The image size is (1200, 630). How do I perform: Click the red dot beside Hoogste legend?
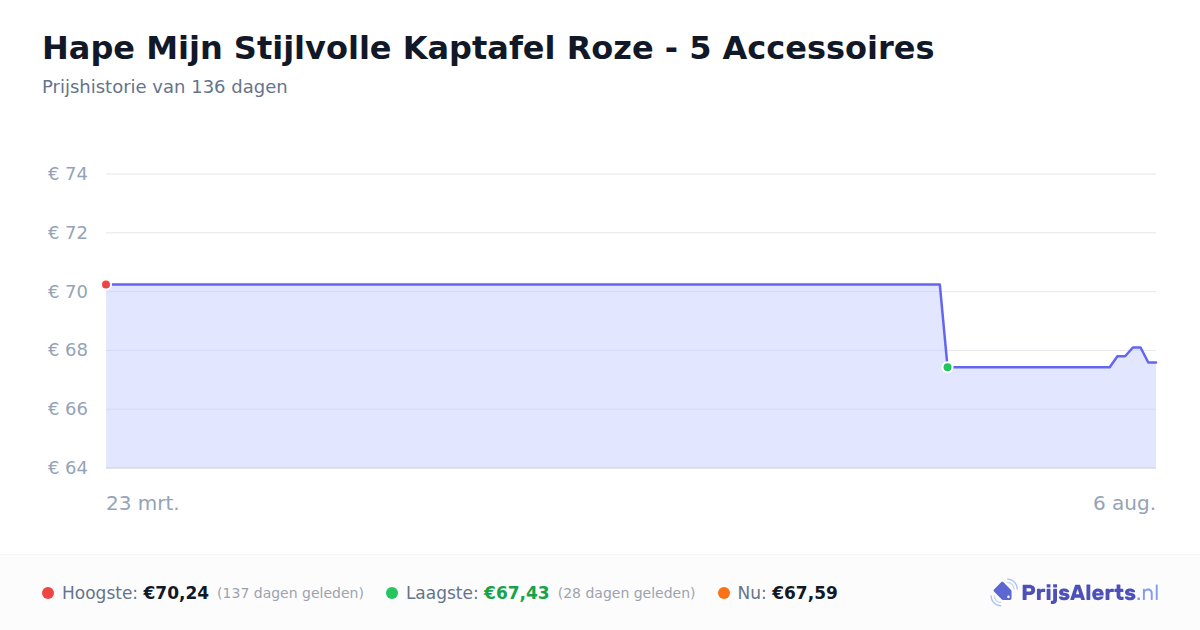tap(48, 593)
